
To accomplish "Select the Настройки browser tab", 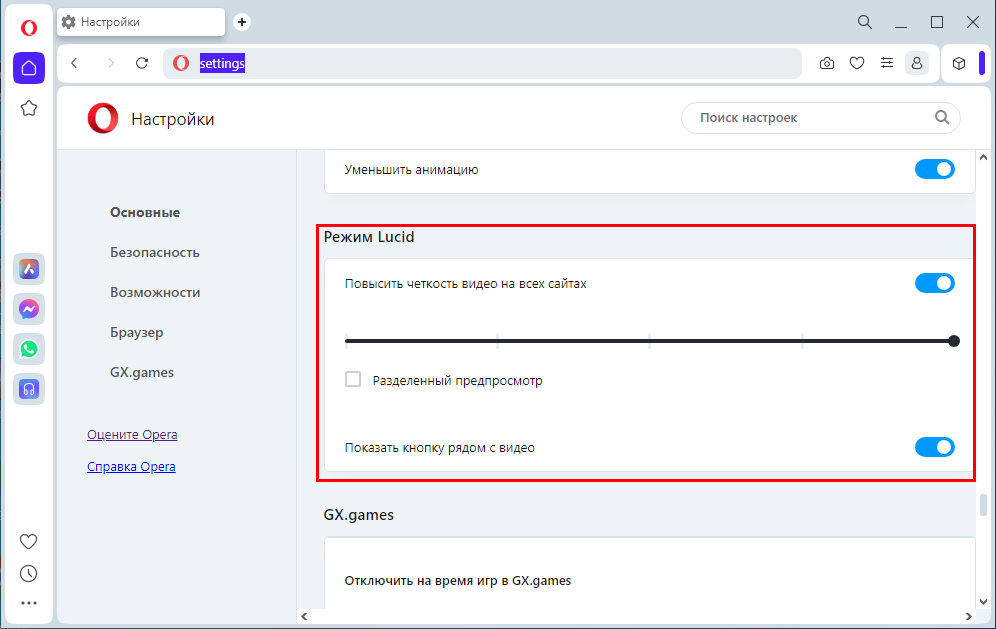I will tap(141, 22).
